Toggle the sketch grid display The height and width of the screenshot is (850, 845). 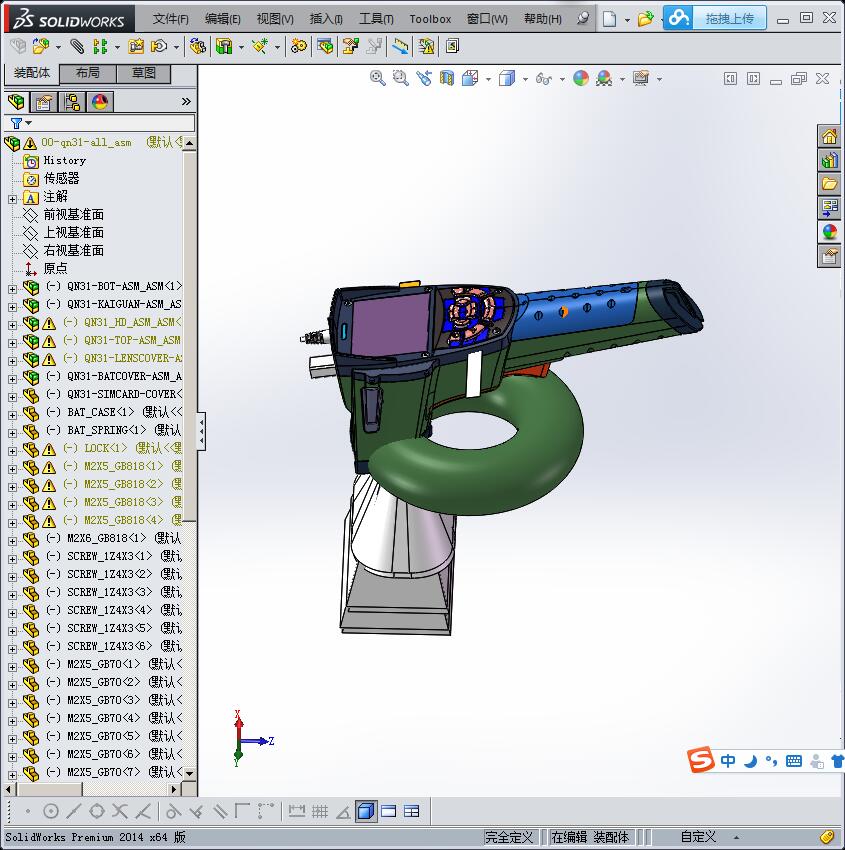pos(318,811)
